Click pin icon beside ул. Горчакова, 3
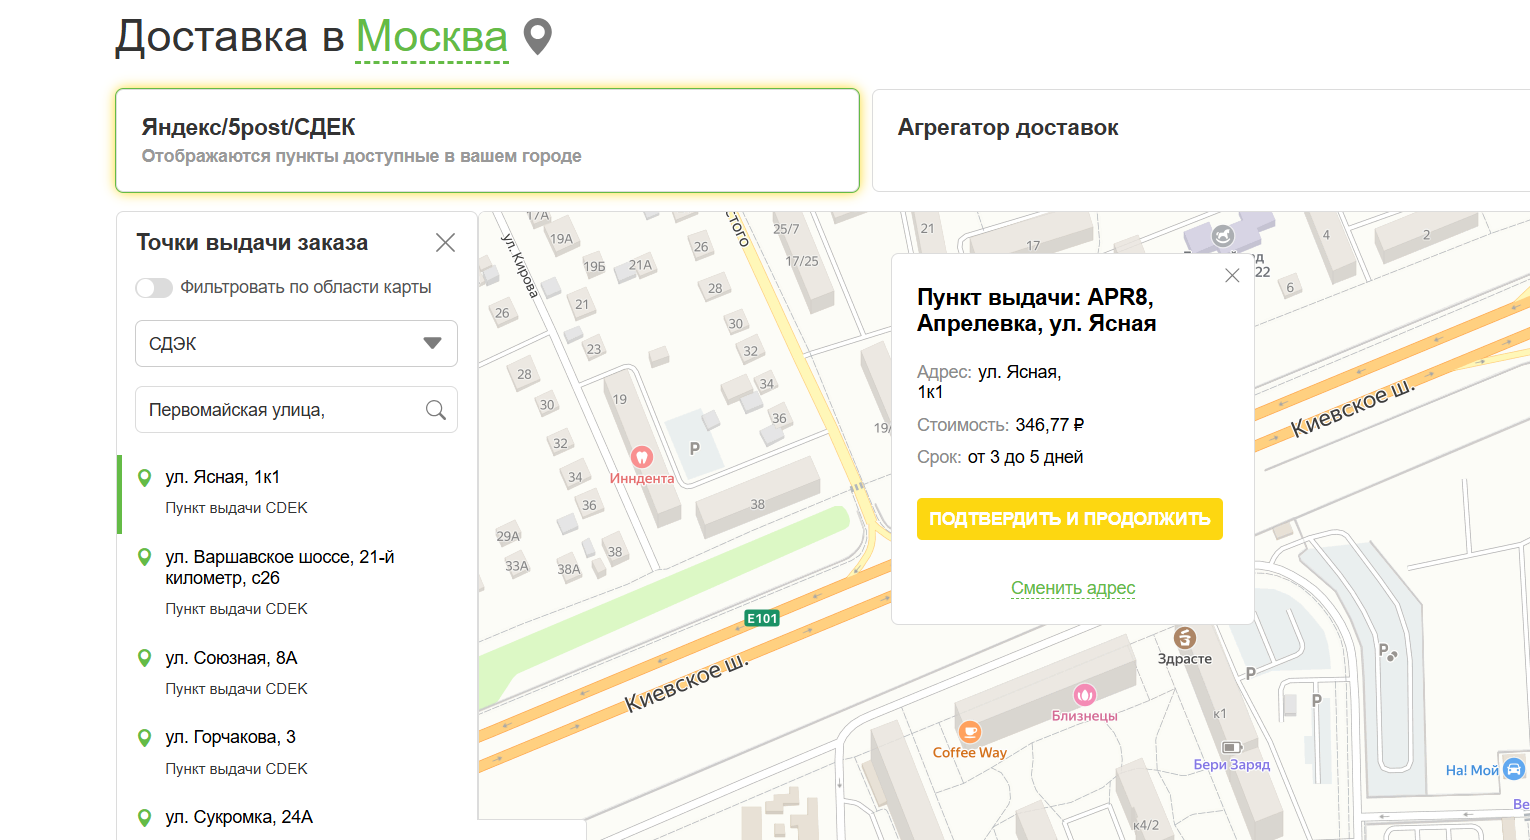 145,738
